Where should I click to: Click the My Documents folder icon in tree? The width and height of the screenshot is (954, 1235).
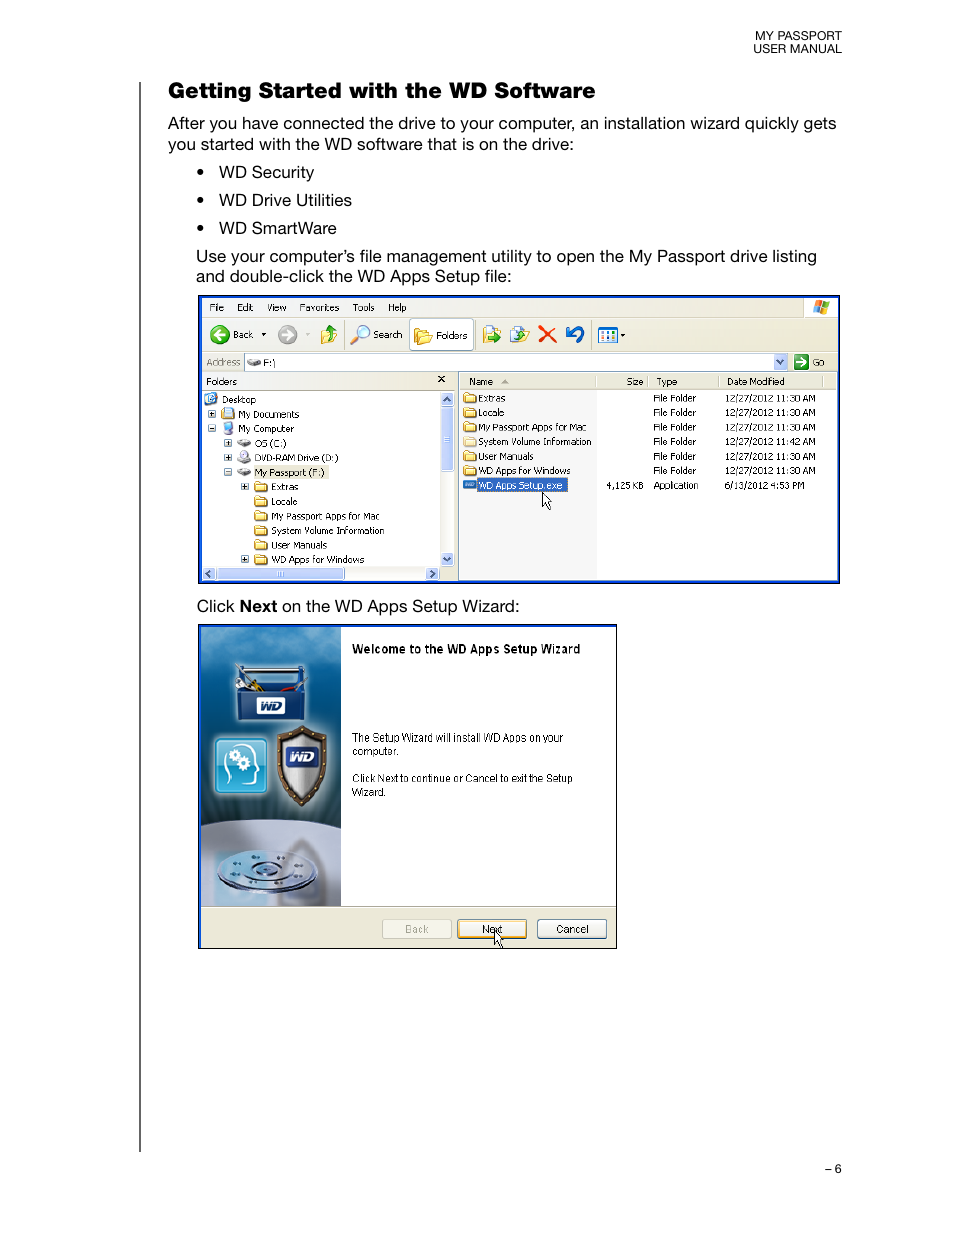pos(228,414)
